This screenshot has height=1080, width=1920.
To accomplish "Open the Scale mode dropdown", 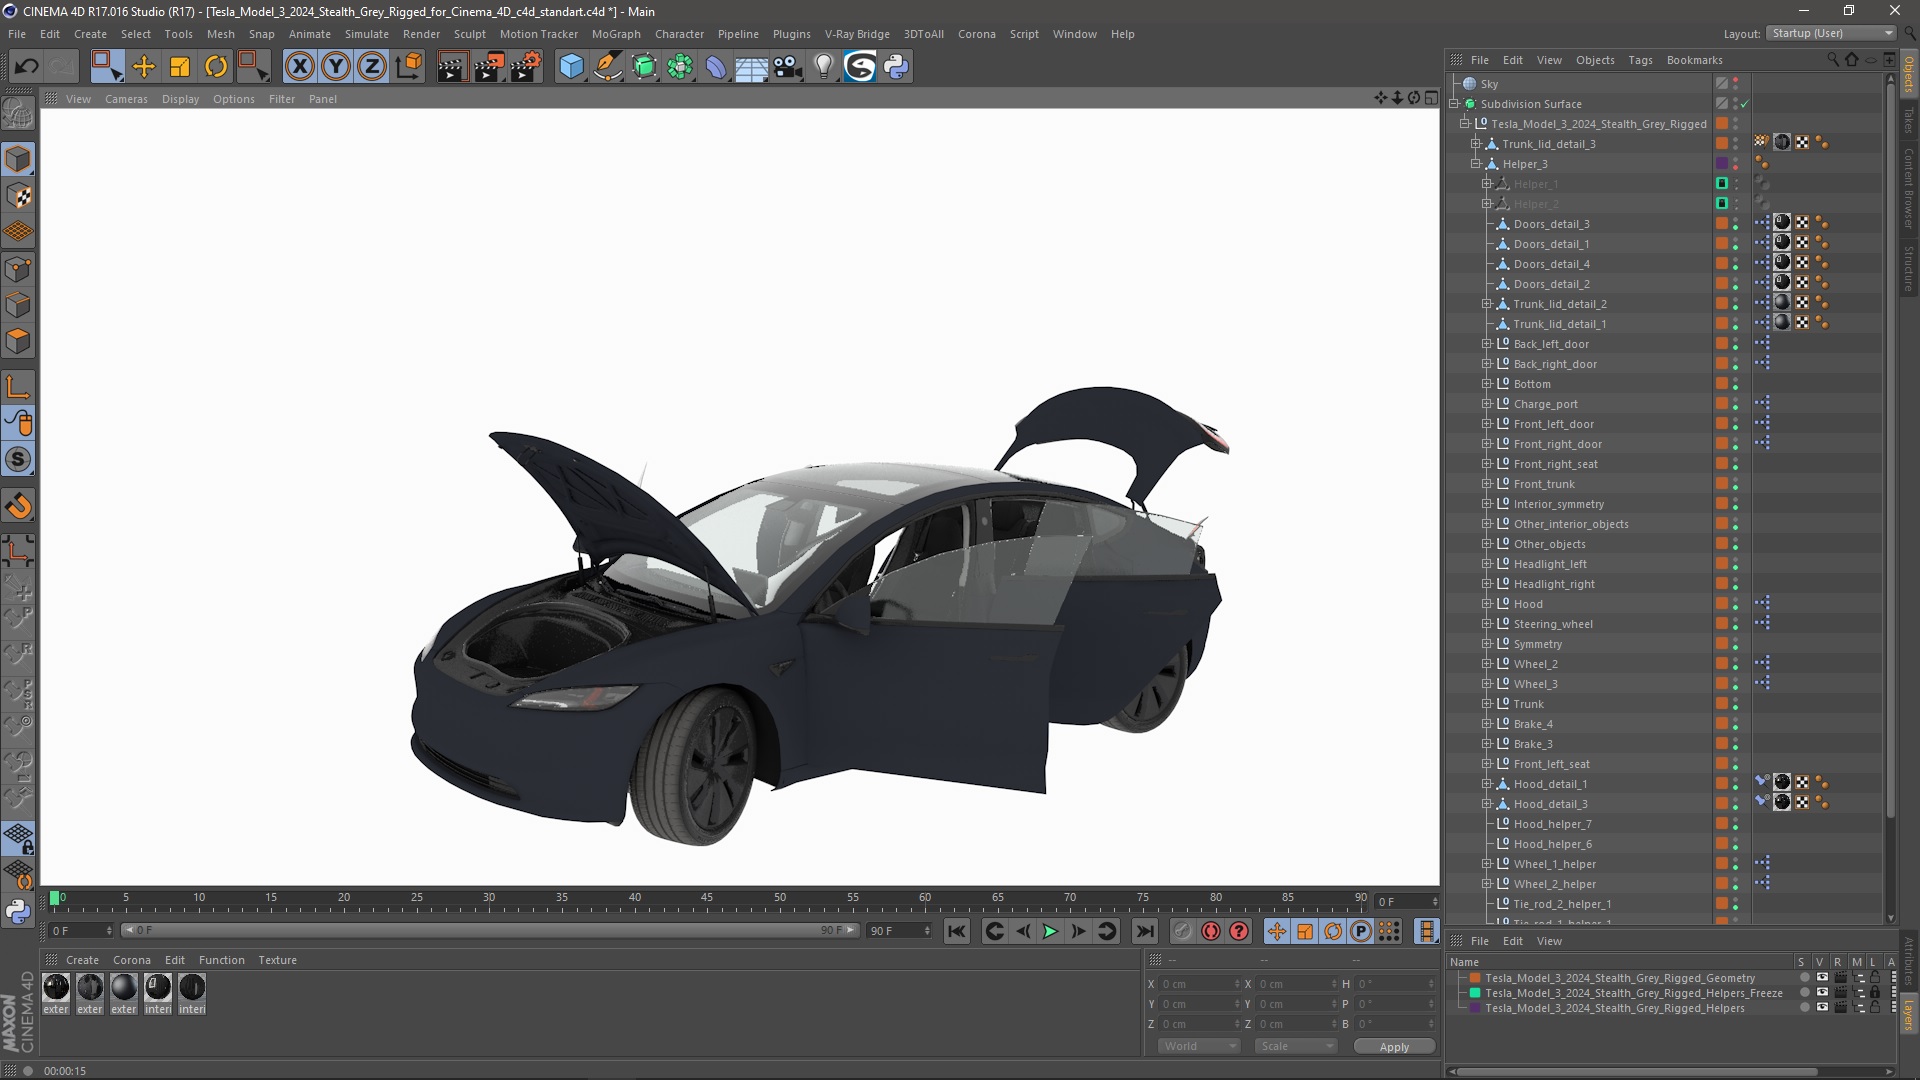I will 1295,1046.
